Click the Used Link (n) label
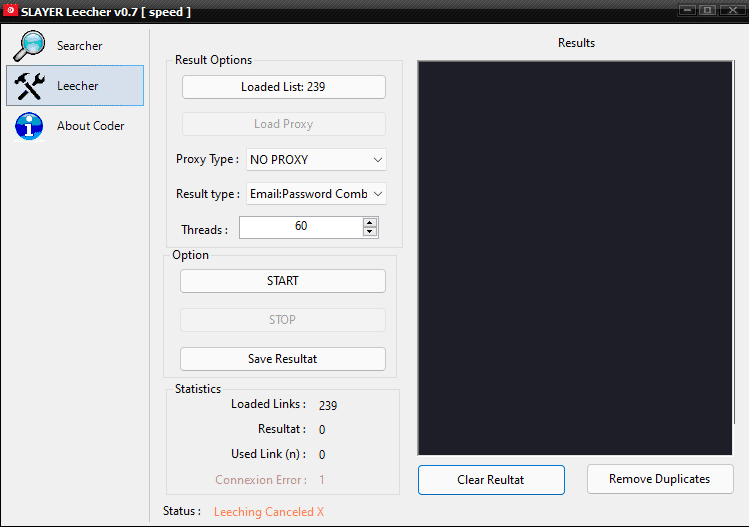 (x=268, y=454)
